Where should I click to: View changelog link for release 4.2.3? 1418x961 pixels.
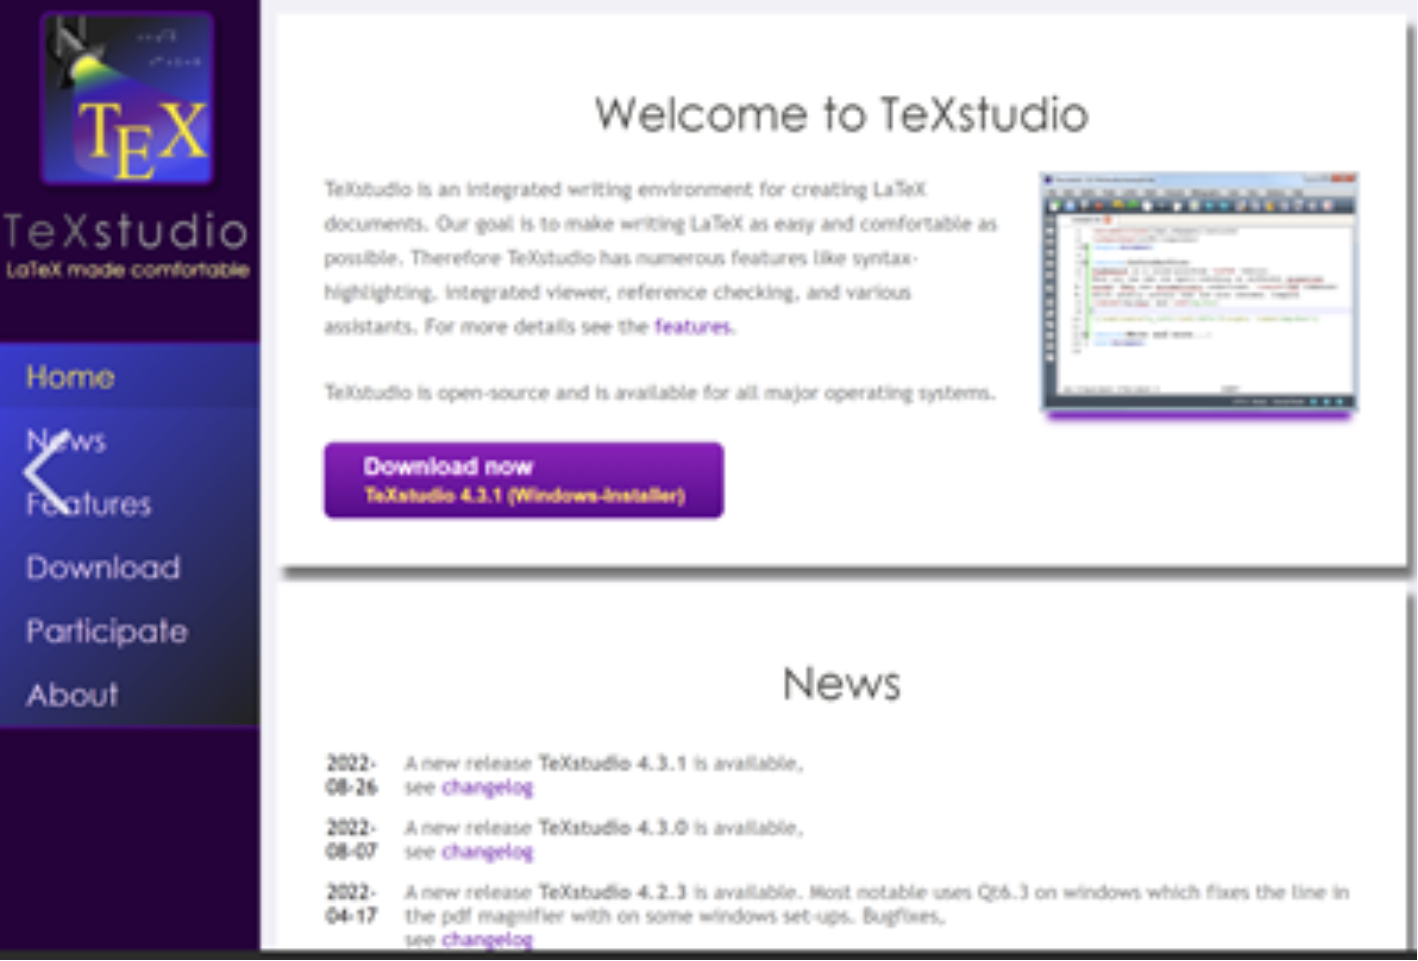[487, 939]
